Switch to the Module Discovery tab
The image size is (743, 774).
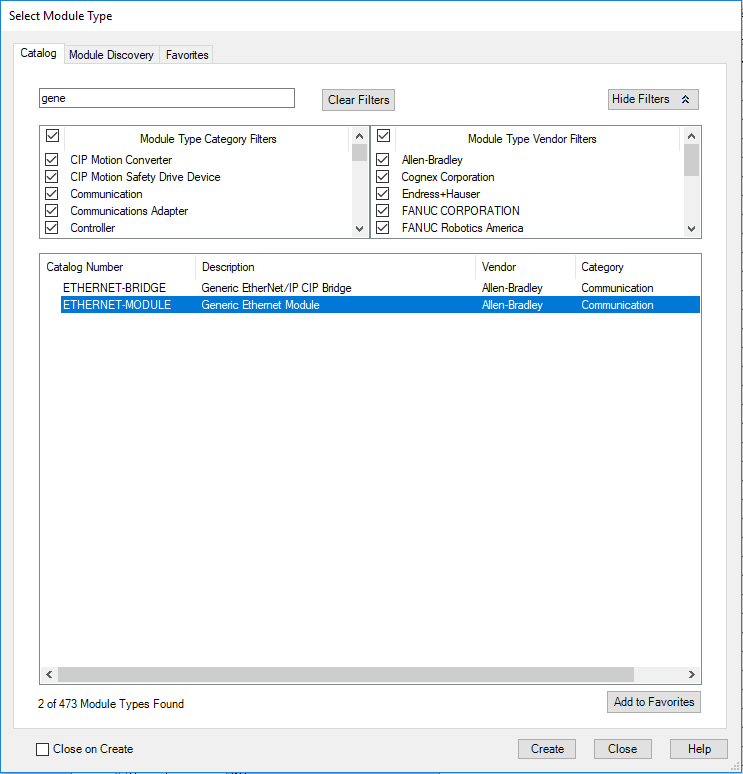(111, 55)
